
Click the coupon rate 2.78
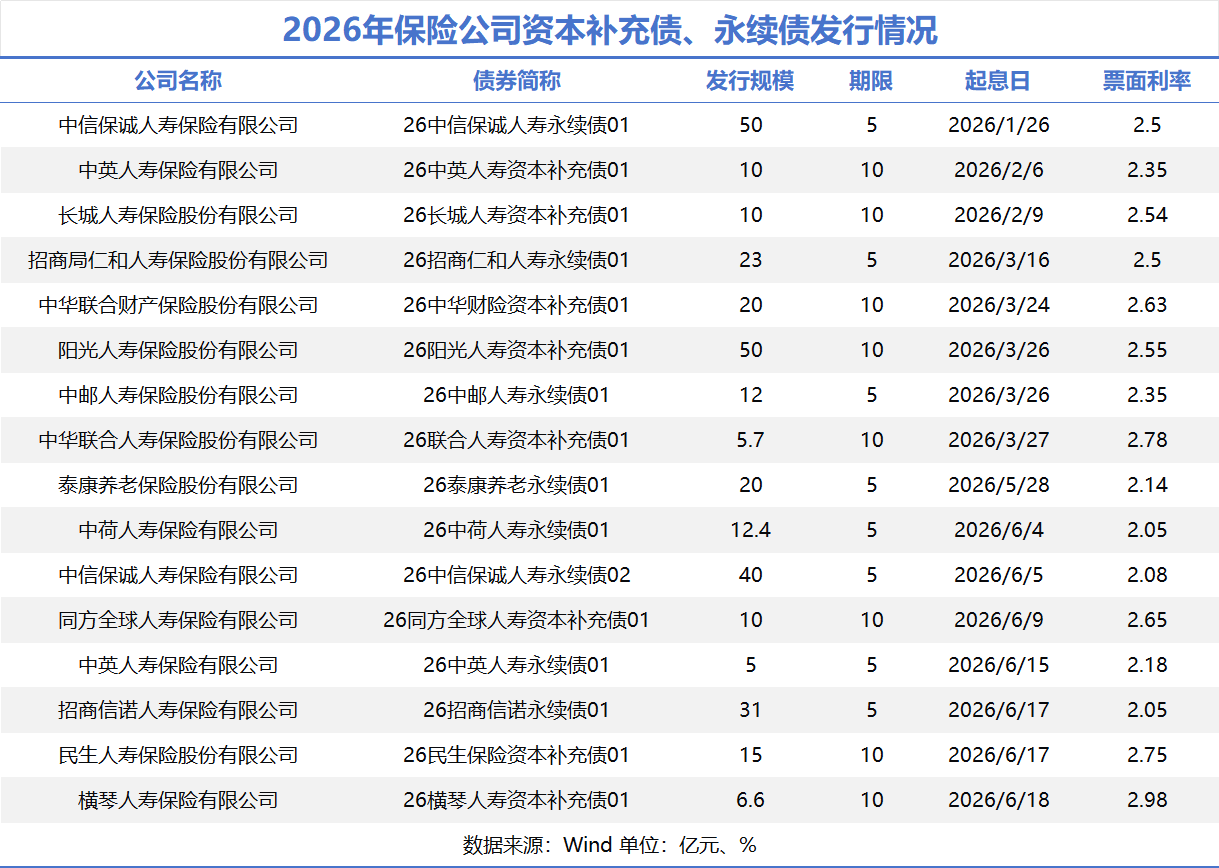coord(1147,440)
